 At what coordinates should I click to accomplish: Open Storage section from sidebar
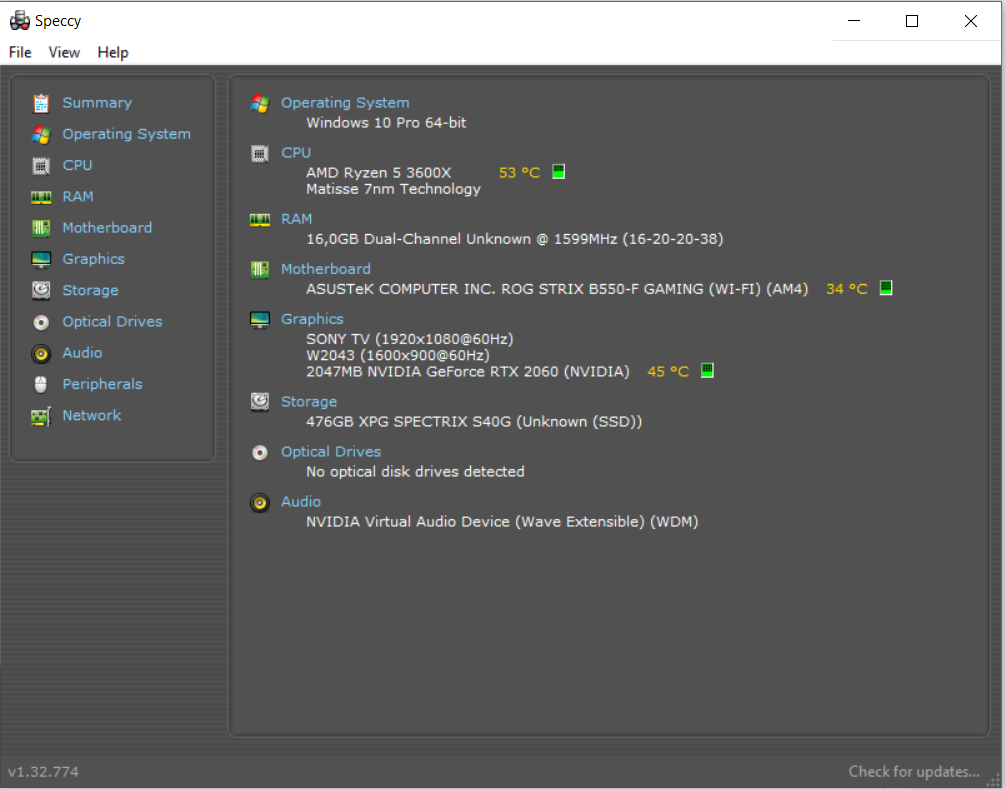click(x=90, y=291)
